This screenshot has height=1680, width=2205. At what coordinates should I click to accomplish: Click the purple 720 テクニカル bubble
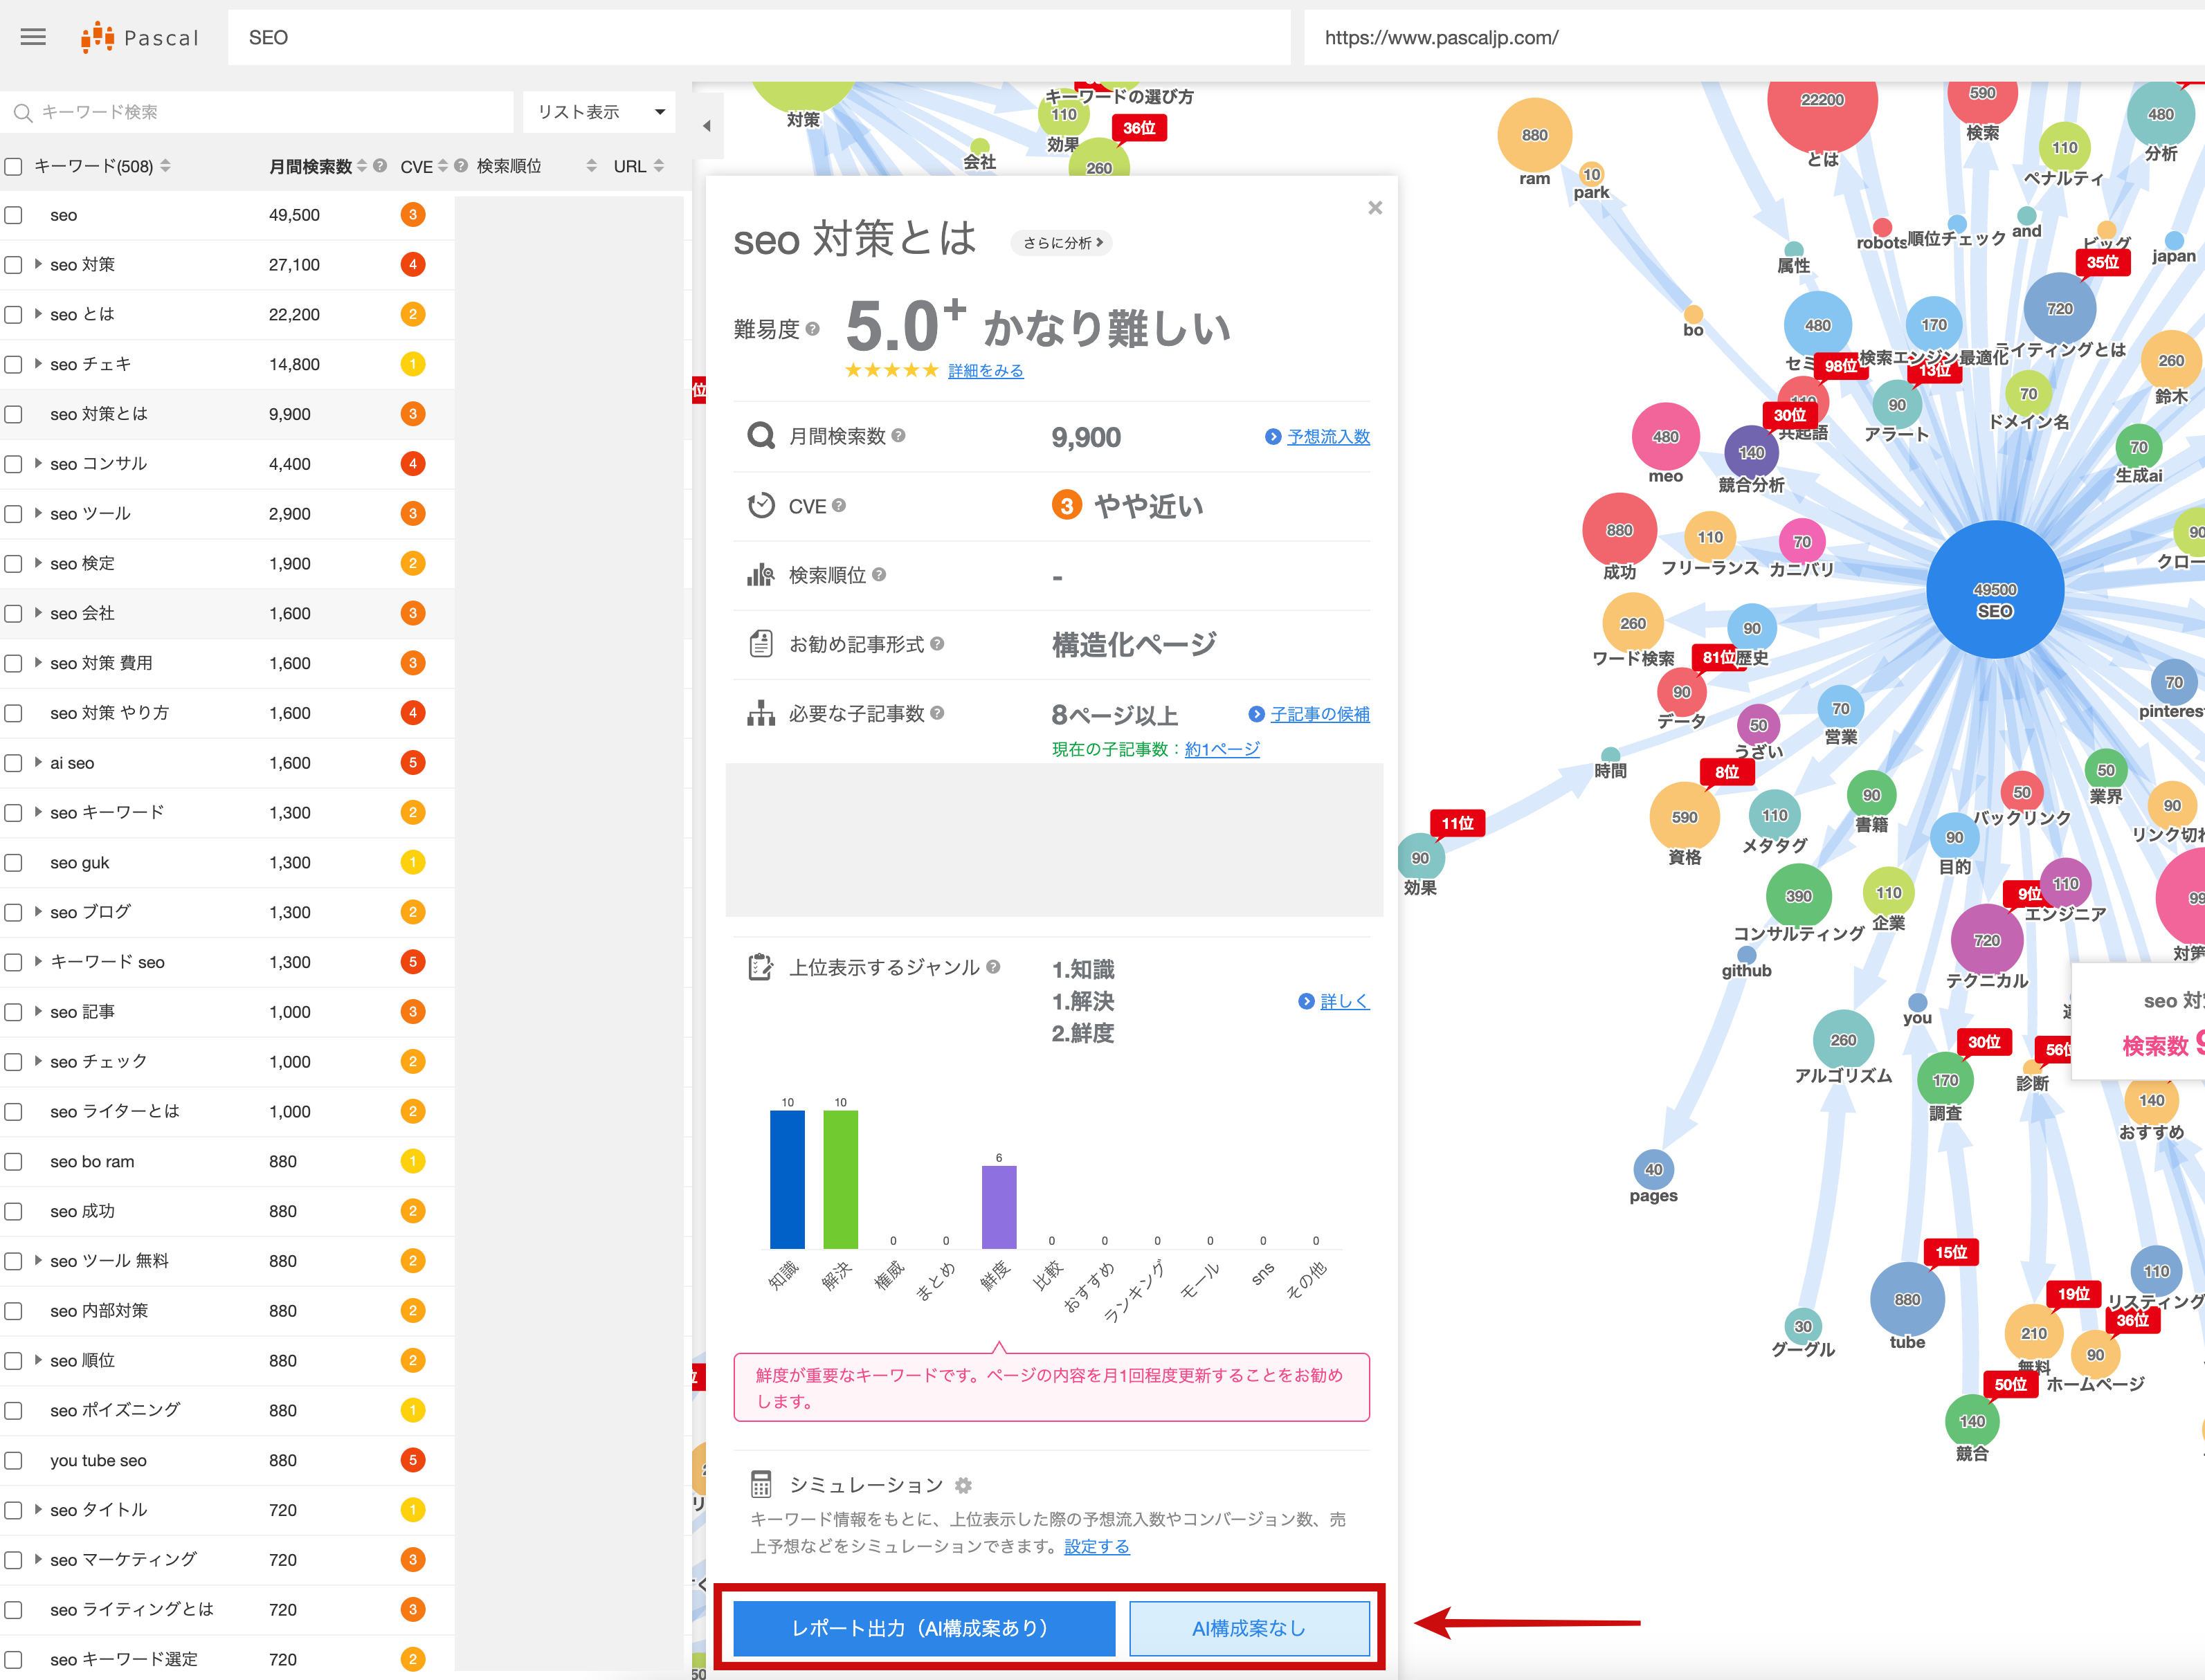1987,940
